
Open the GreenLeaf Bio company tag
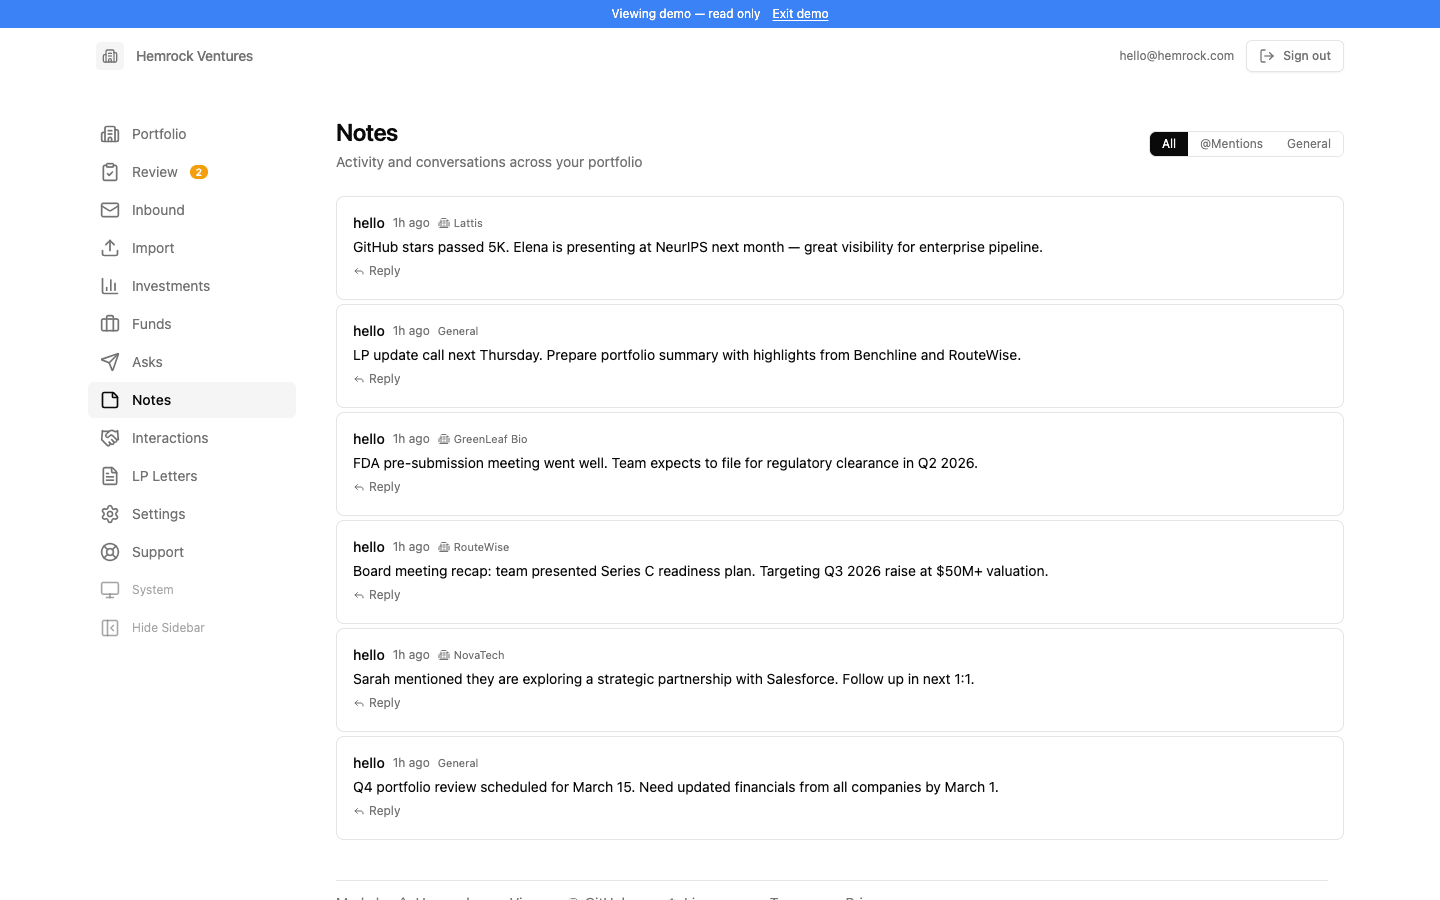tap(483, 439)
